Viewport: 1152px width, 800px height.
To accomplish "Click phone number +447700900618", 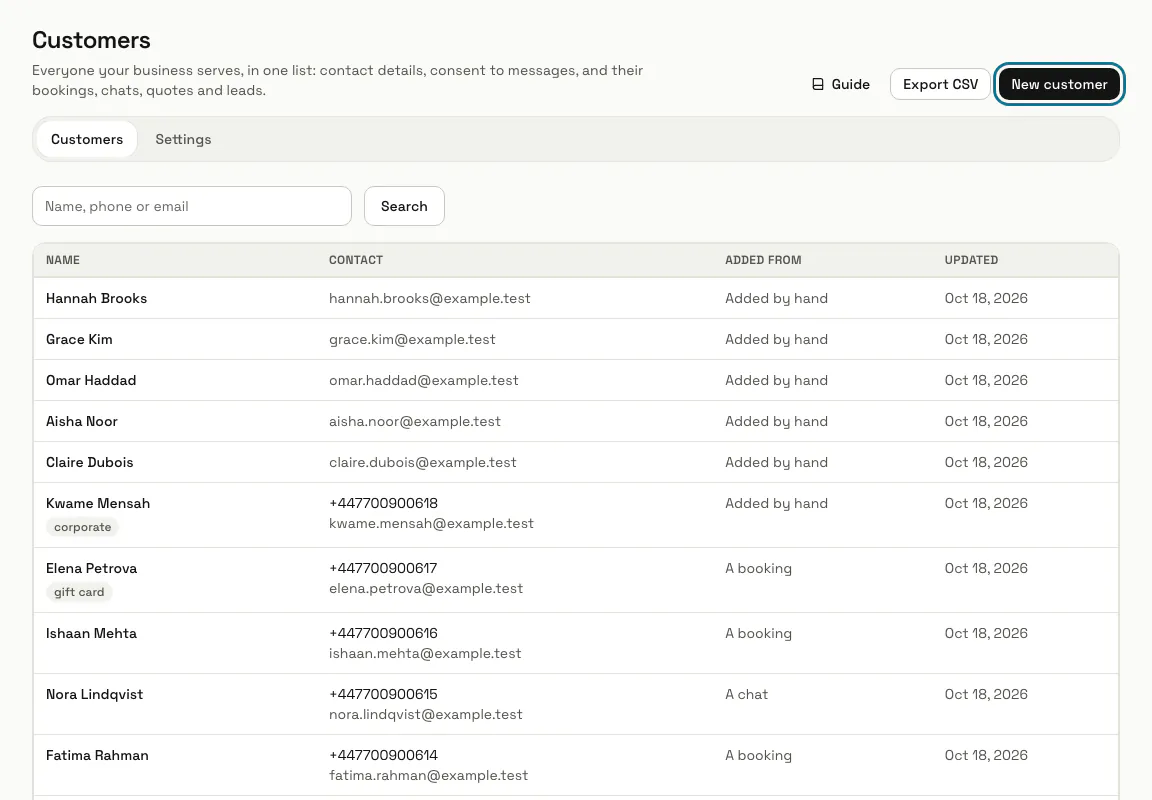I will [383, 503].
